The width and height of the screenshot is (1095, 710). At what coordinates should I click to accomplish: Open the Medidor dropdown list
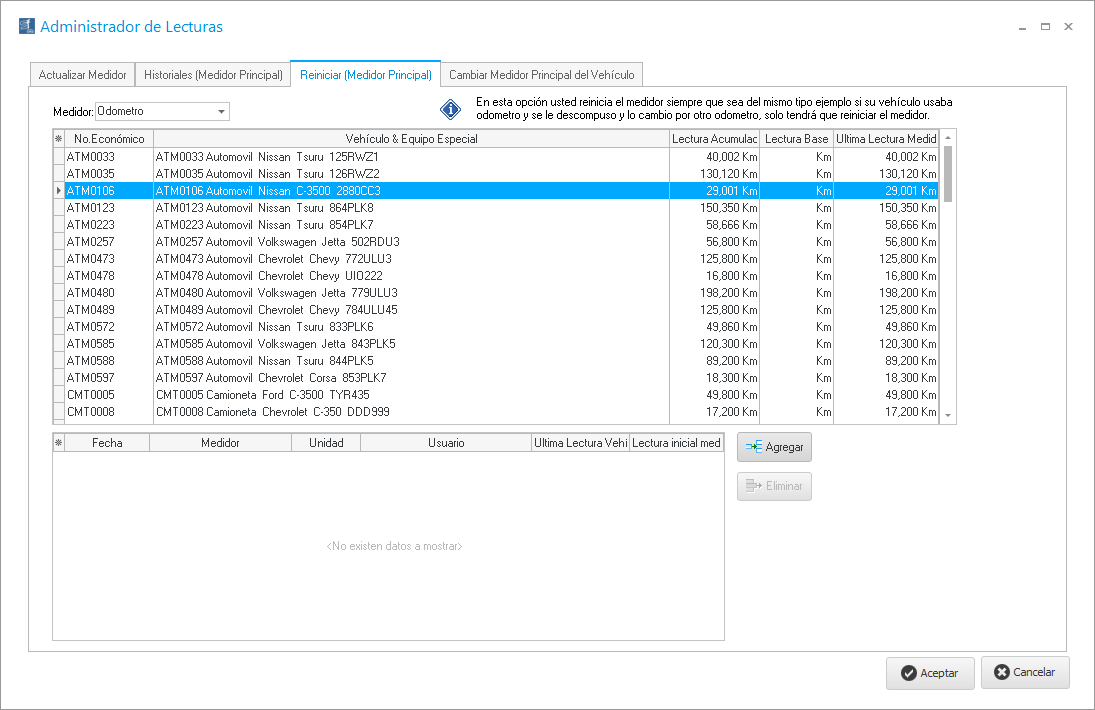point(221,111)
